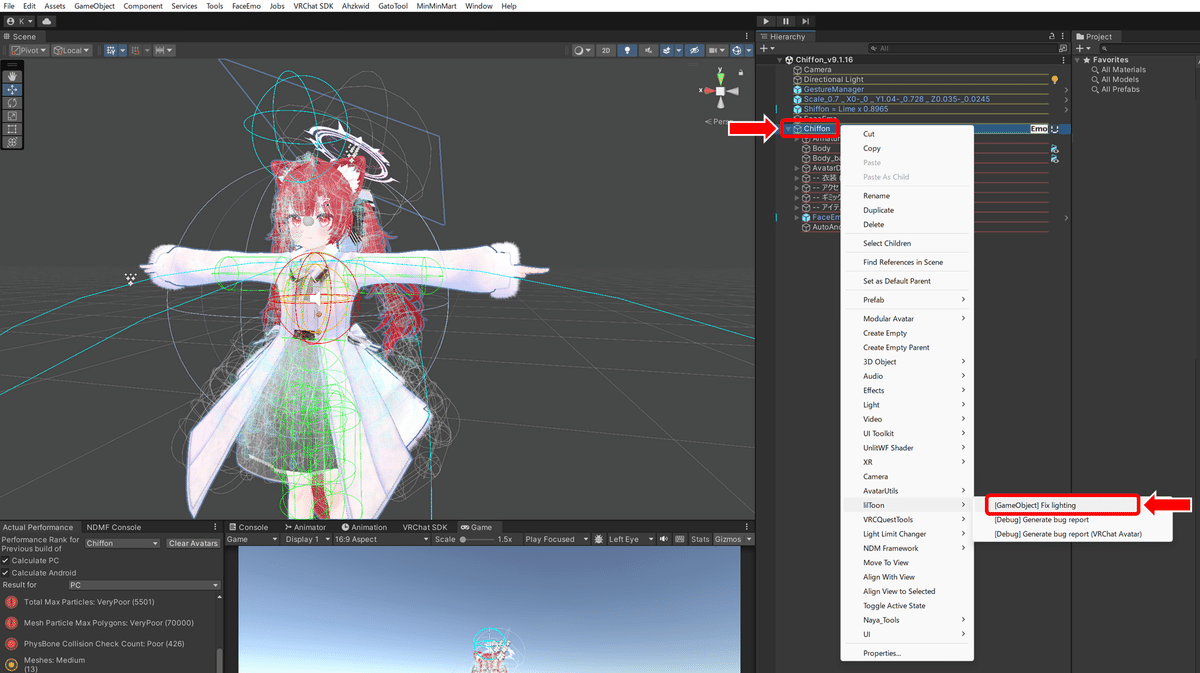
Task: Toggle the Hierarchy panel lock icon
Action: pos(1051,37)
